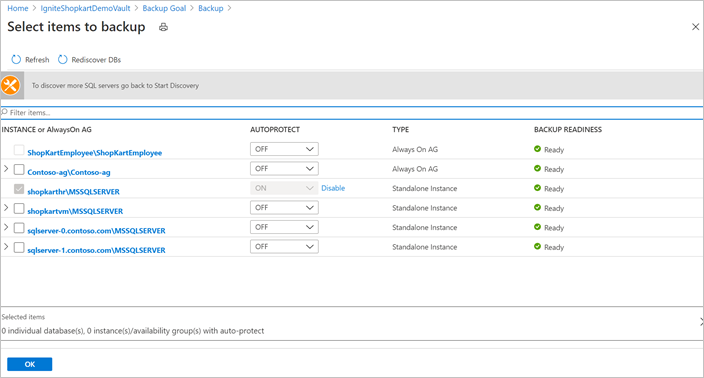Click AUTOPROTECT column header
Screen dimensions: 704x378
point(275,130)
